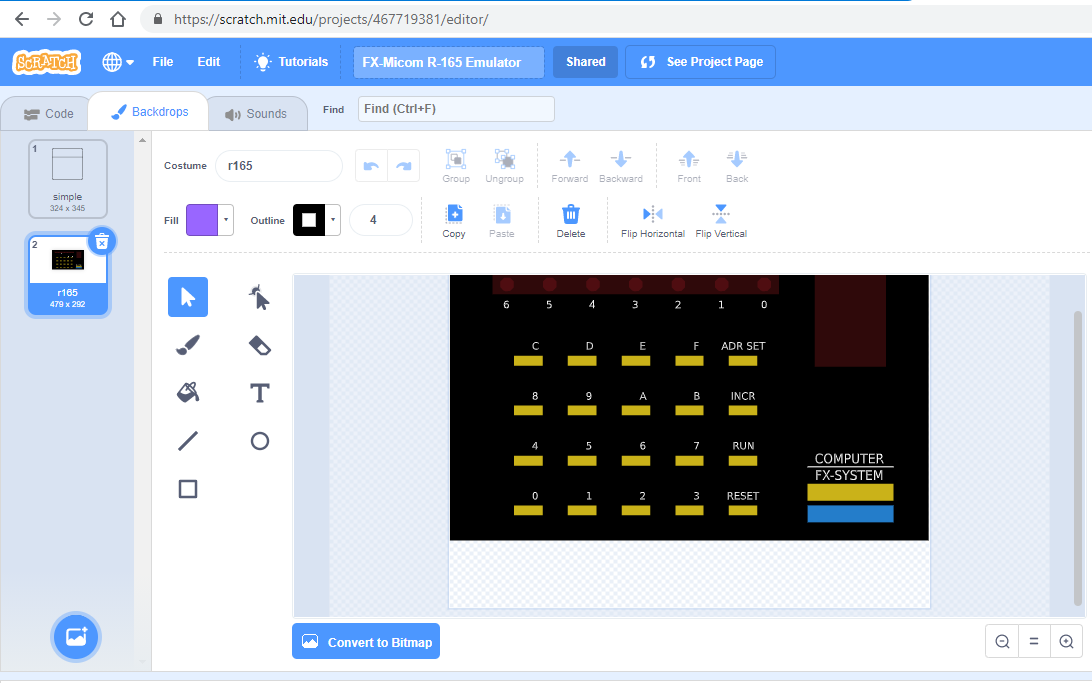Select the Text tool
1092x683 pixels.
259,393
